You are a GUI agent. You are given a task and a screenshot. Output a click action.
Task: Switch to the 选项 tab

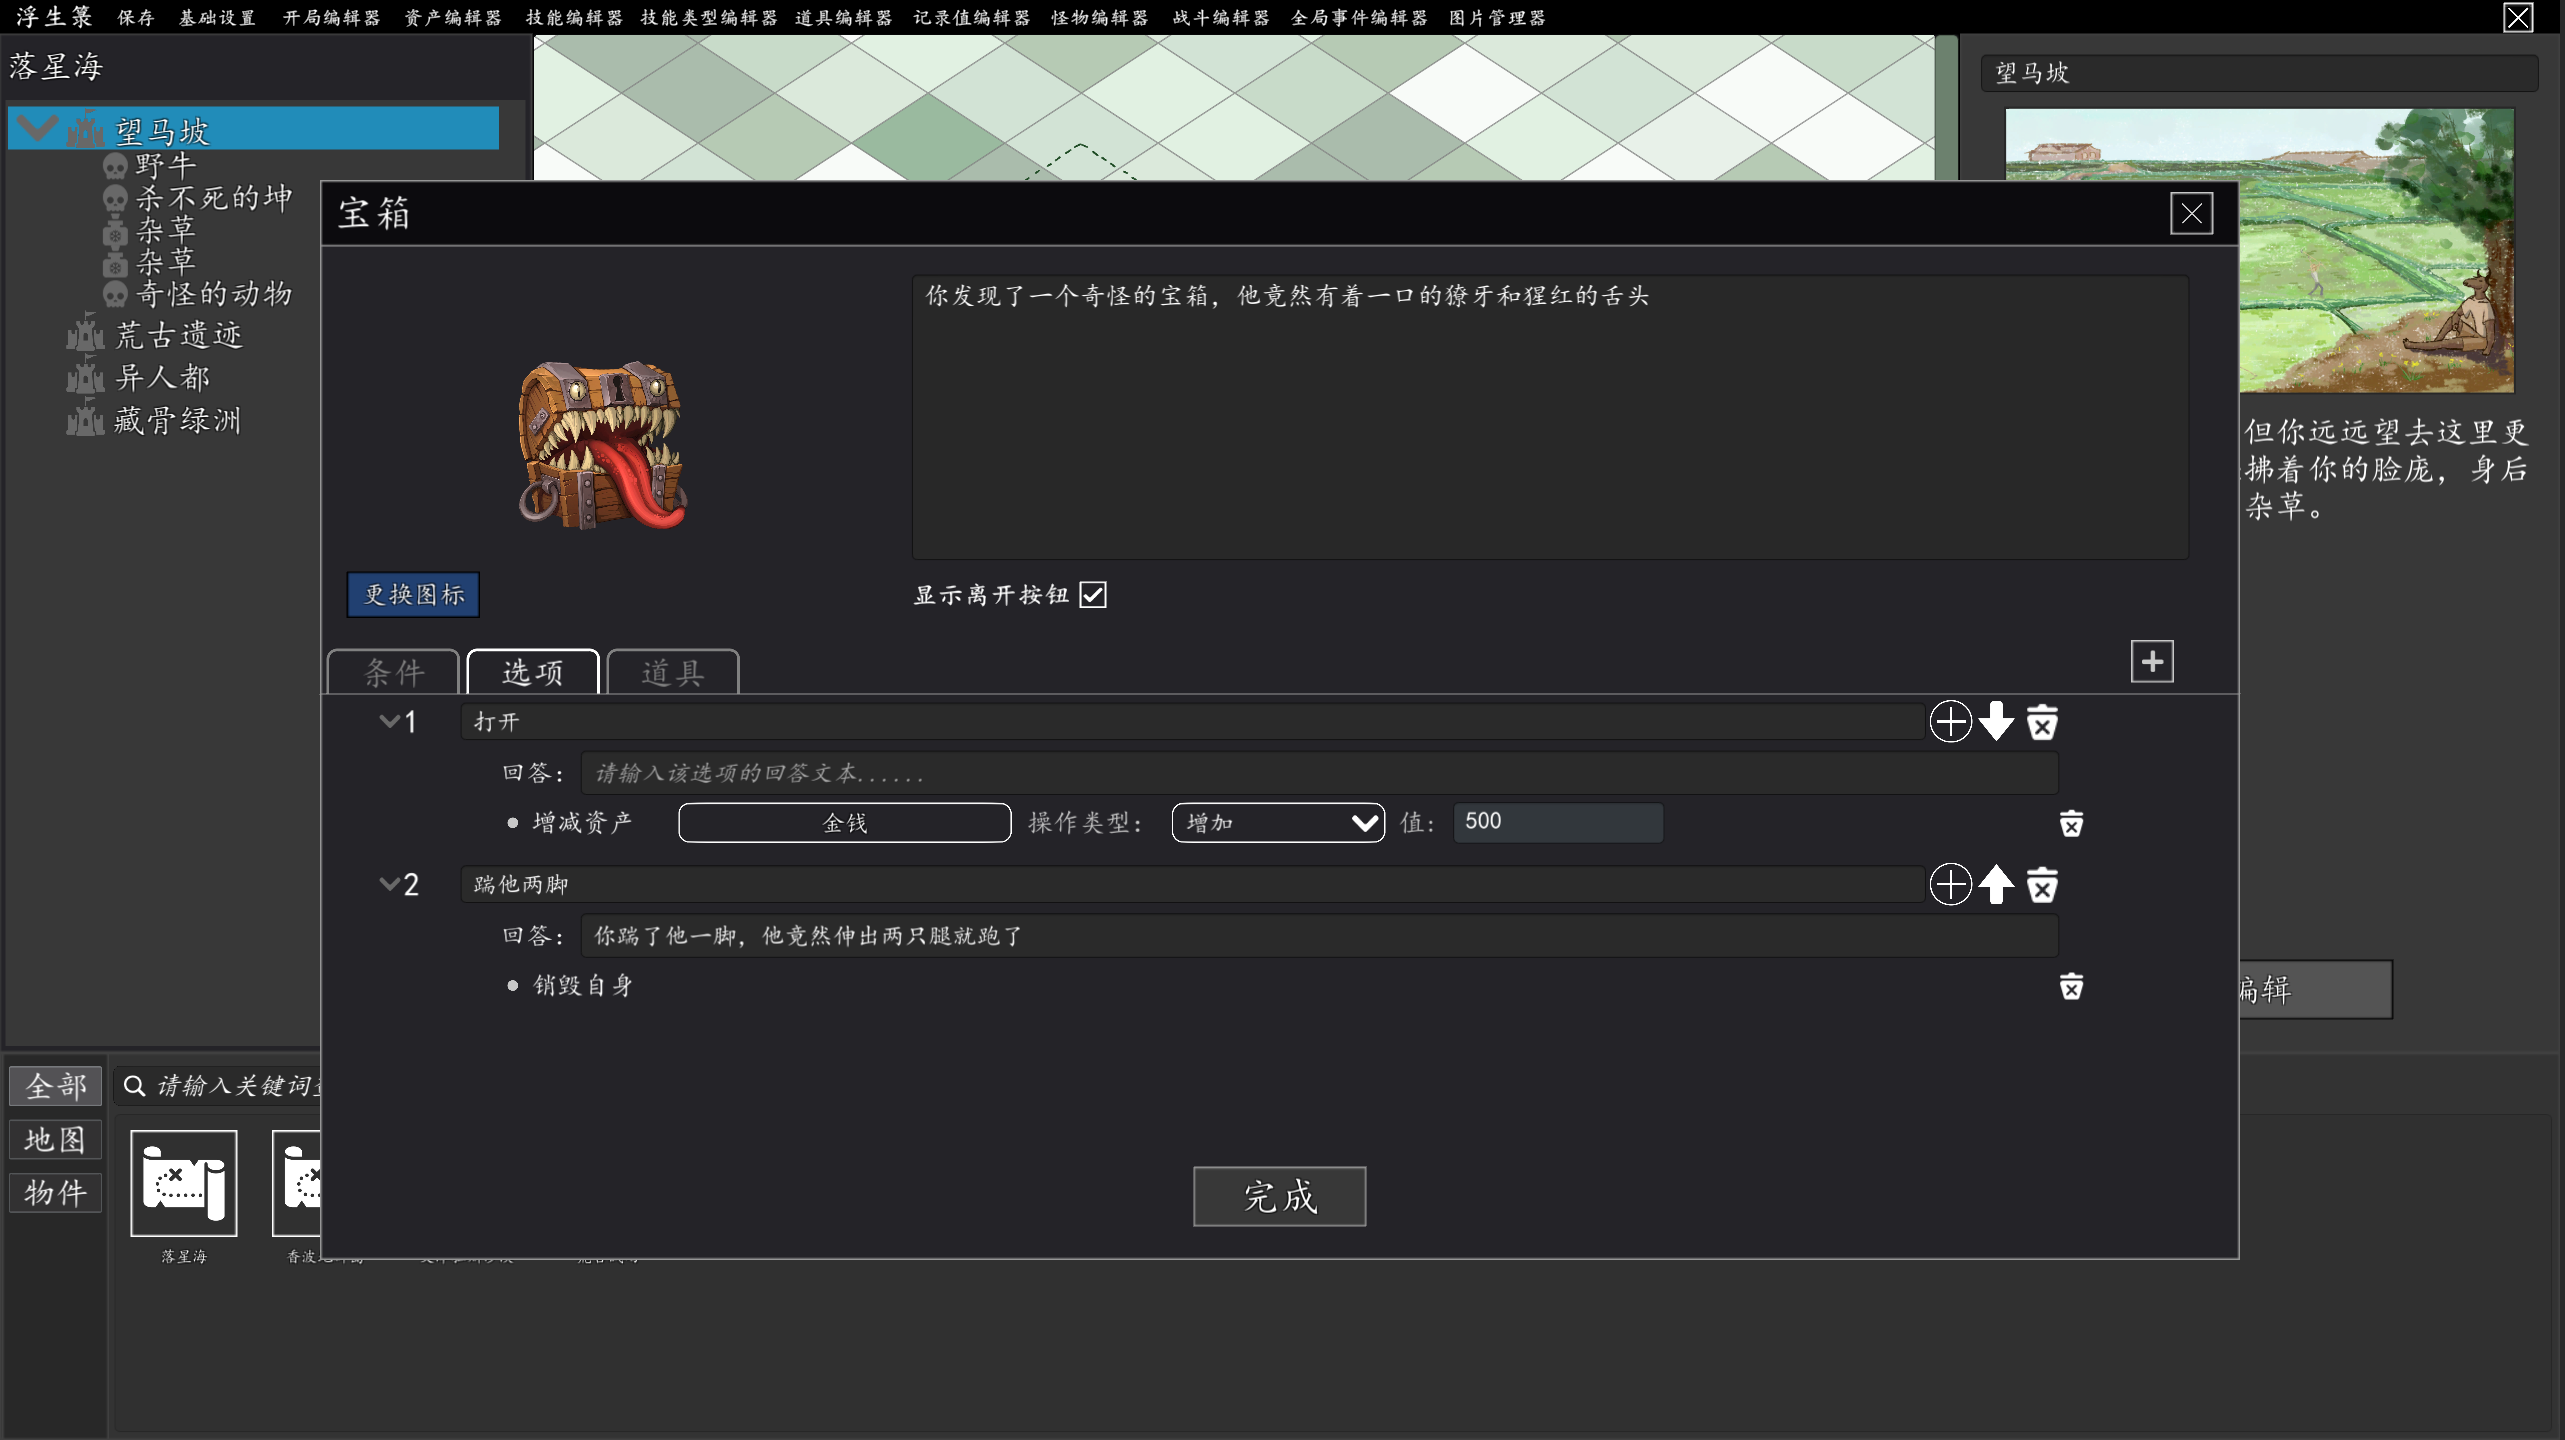click(x=533, y=672)
